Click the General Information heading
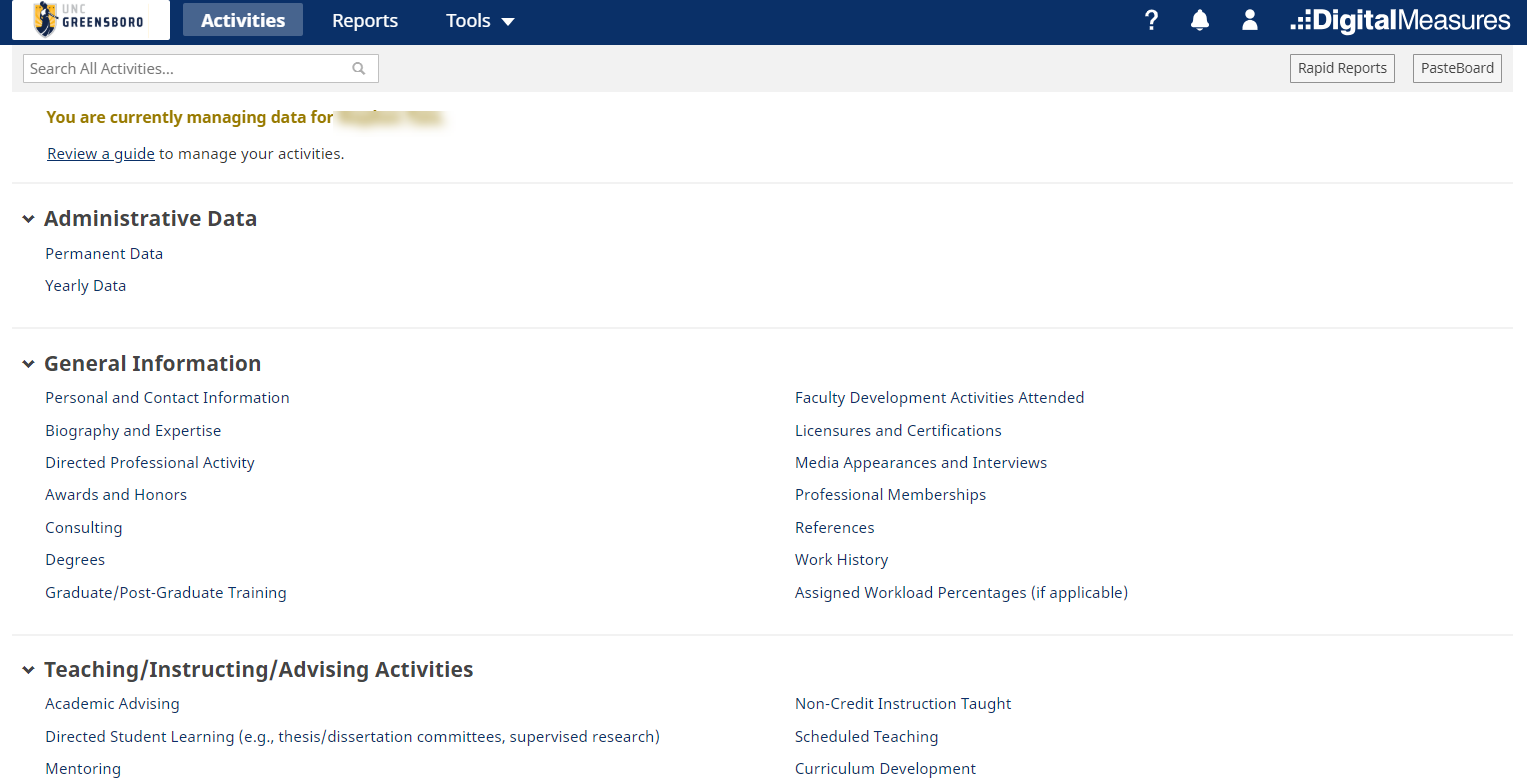The height and width of the screenshot is (778, 1527). (152, 364)
